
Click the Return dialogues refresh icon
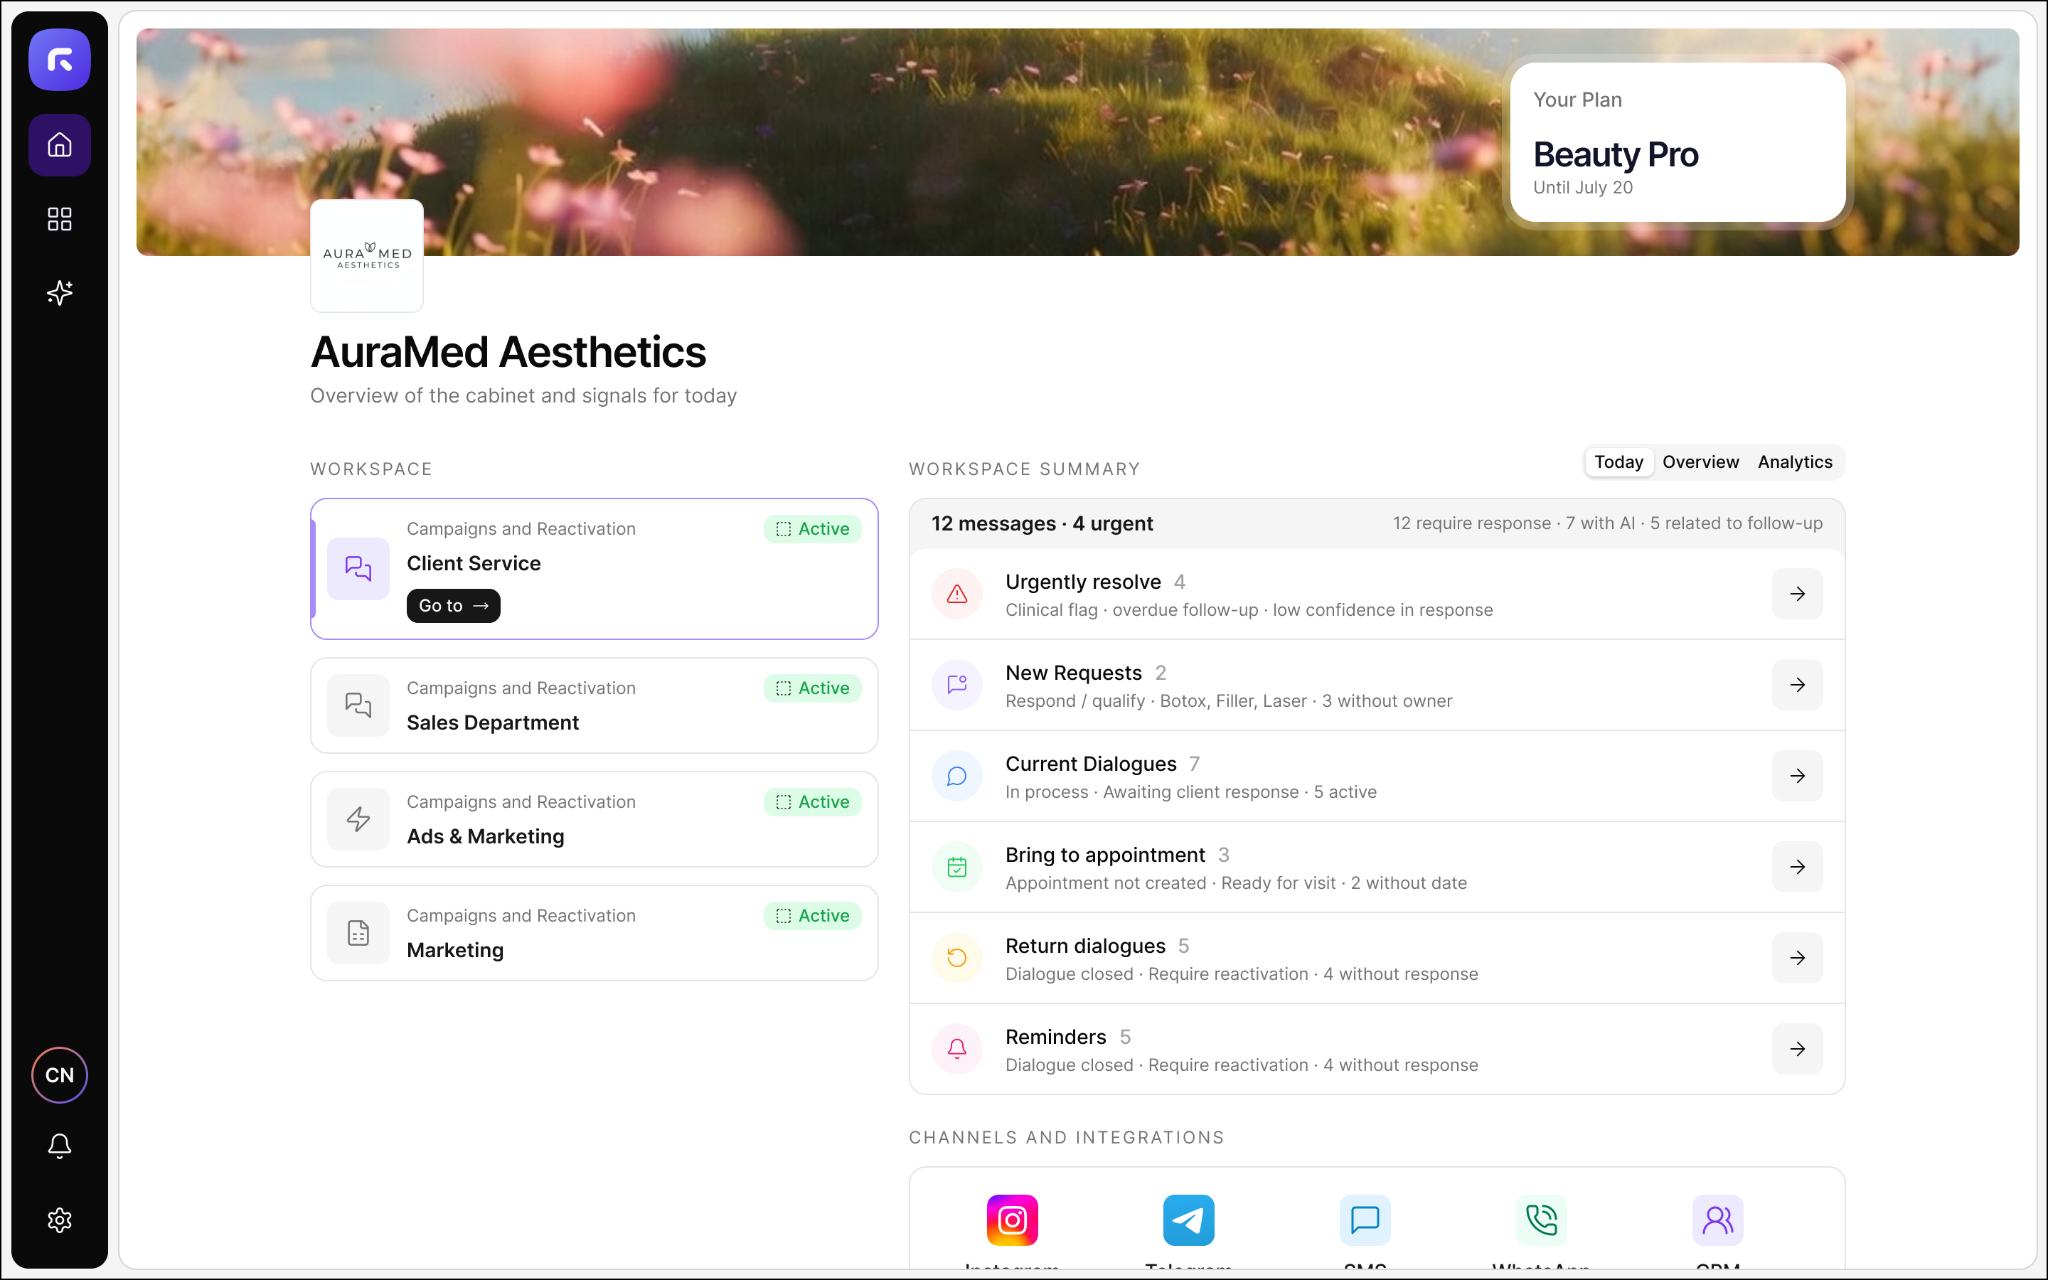pos(957,958)
